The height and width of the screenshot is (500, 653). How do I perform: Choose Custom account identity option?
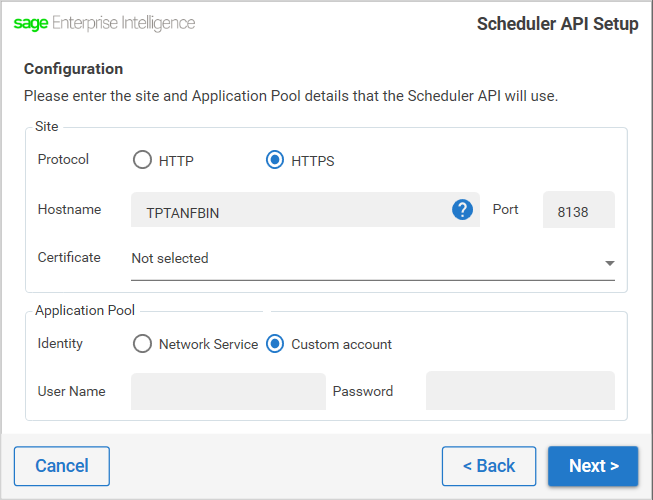275,344
